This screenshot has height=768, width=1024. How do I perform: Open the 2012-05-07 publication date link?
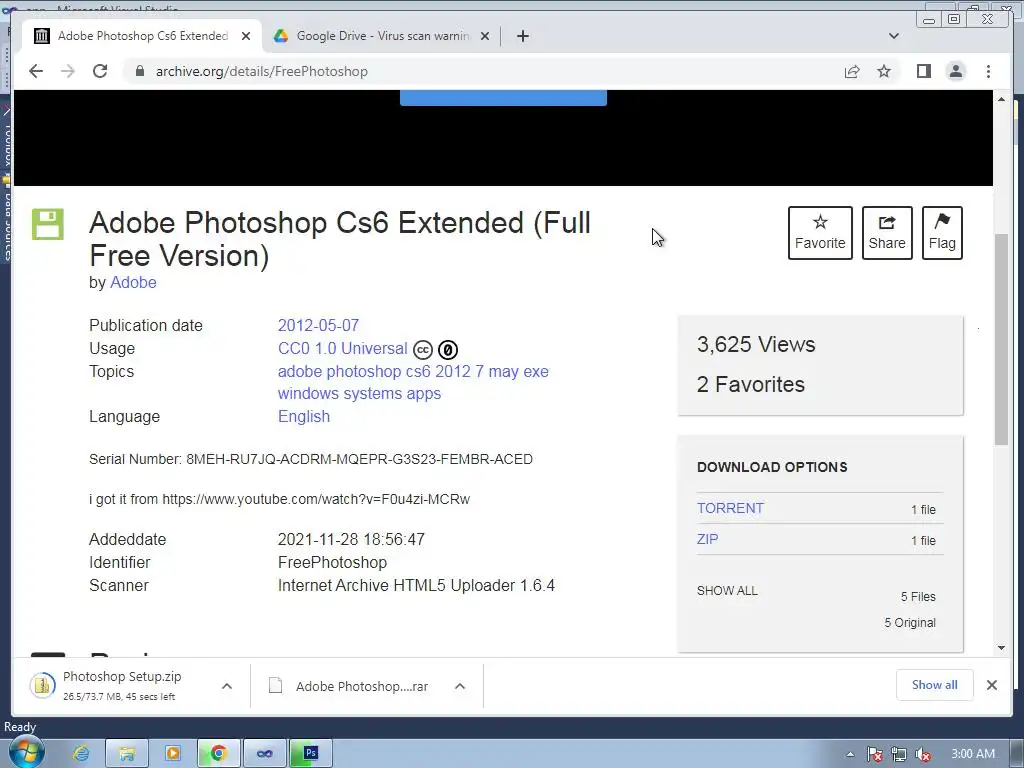pyautogui.click(x=318, y=325)
